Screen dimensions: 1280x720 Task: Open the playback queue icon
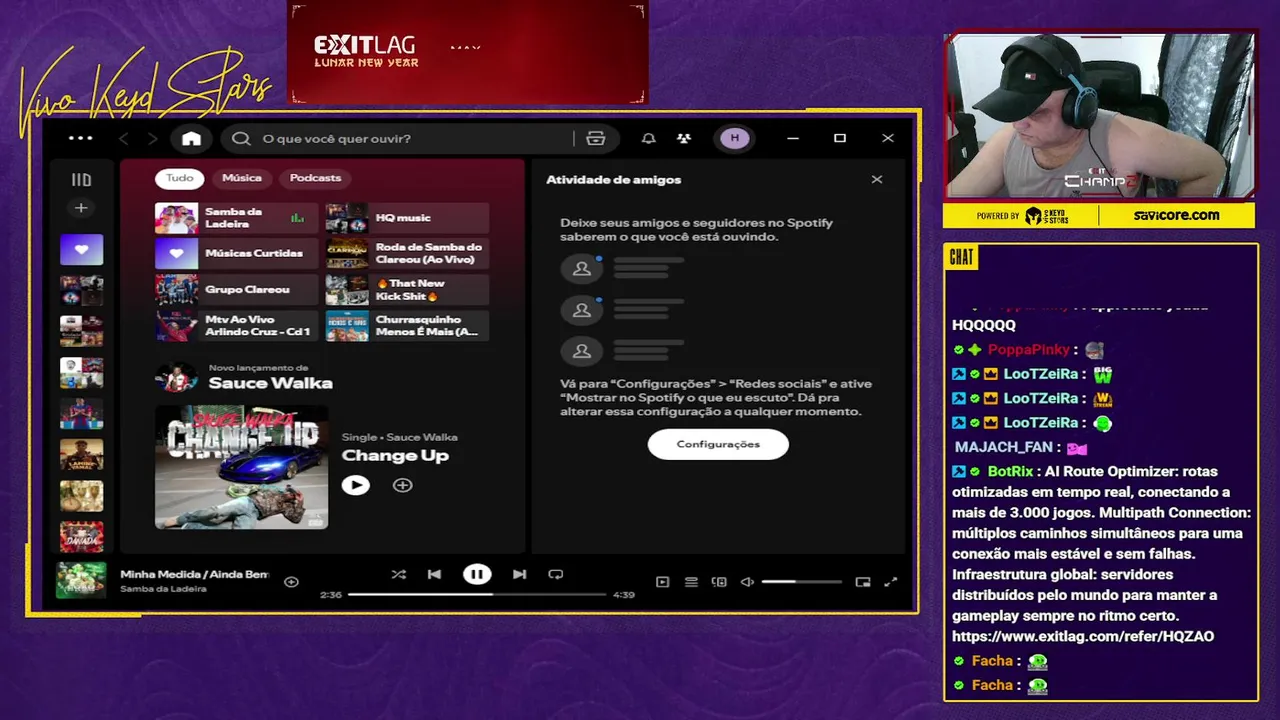pyautogui.click(x=691, y=582)
